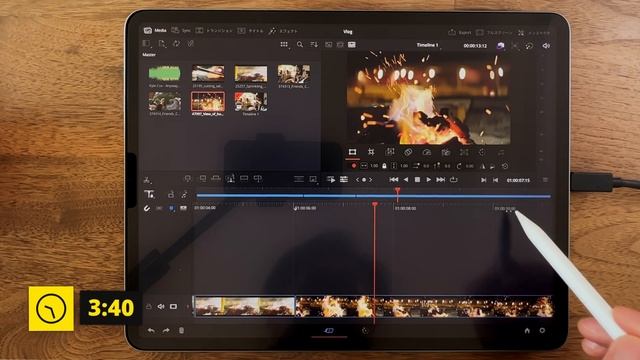Click the sync clips icon
Screen dimensions: 640x360
point(176,44)
